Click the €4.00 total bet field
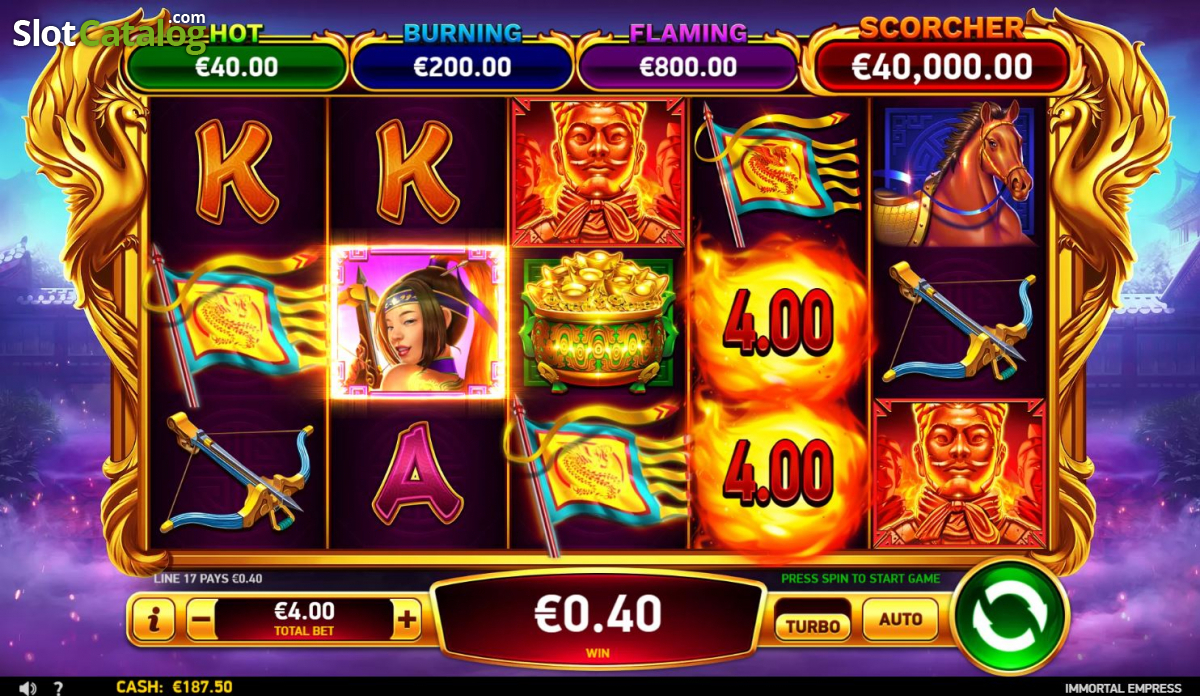Viewport: 1200px width, 696px height. click(304, 620)
